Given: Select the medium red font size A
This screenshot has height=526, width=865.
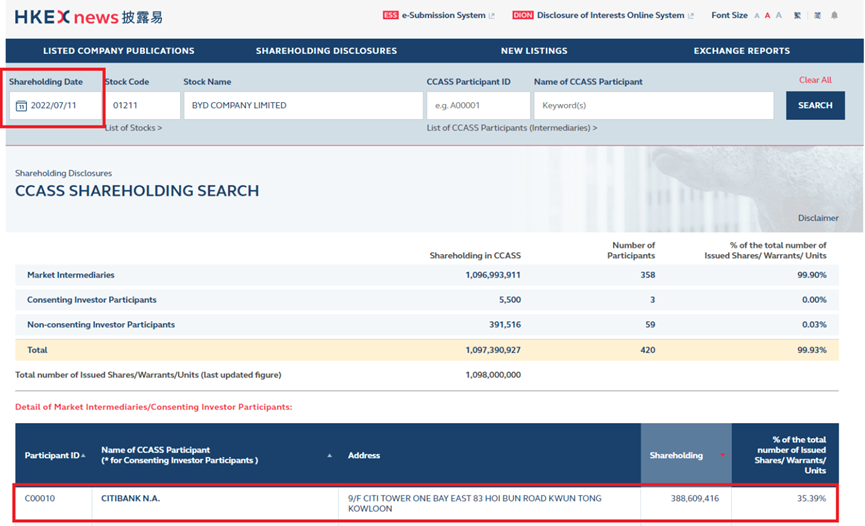Looking at the screenshot, I should [x=767, y=16].
